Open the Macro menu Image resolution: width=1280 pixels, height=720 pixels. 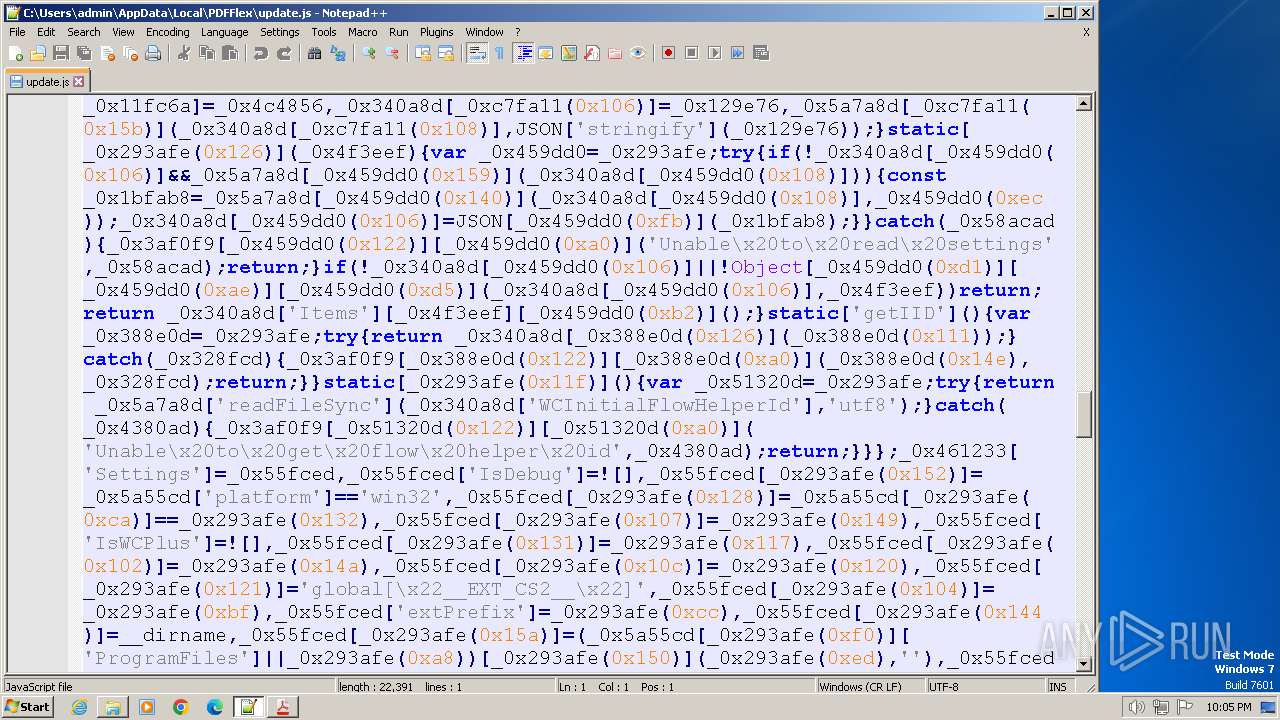coord(362,32)
